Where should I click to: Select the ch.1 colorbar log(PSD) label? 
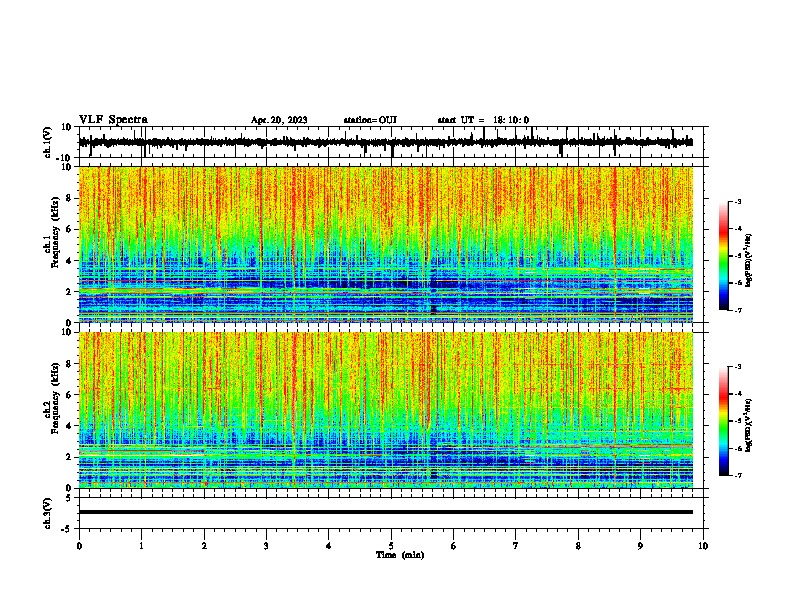749,260
